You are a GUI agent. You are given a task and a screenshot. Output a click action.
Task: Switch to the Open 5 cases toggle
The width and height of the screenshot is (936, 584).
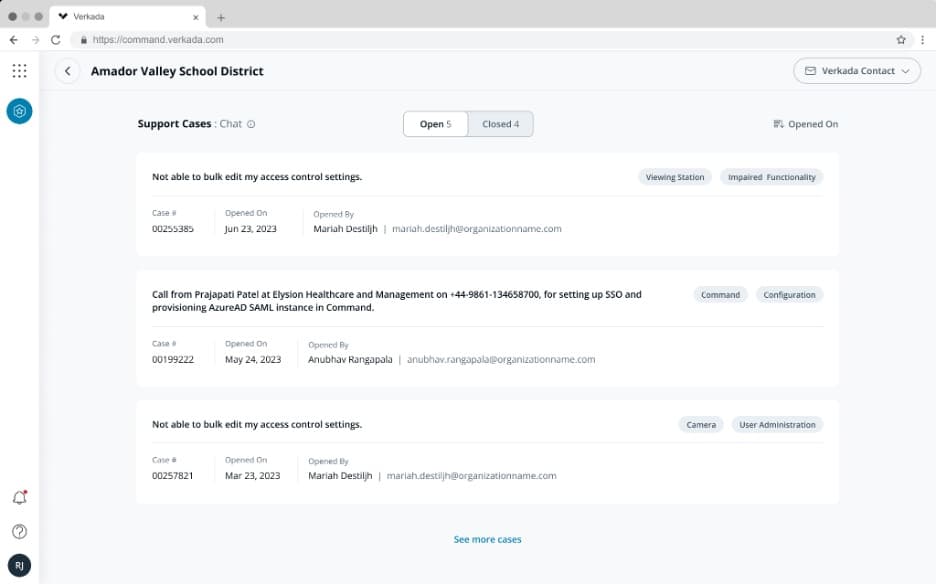point(435,124)
